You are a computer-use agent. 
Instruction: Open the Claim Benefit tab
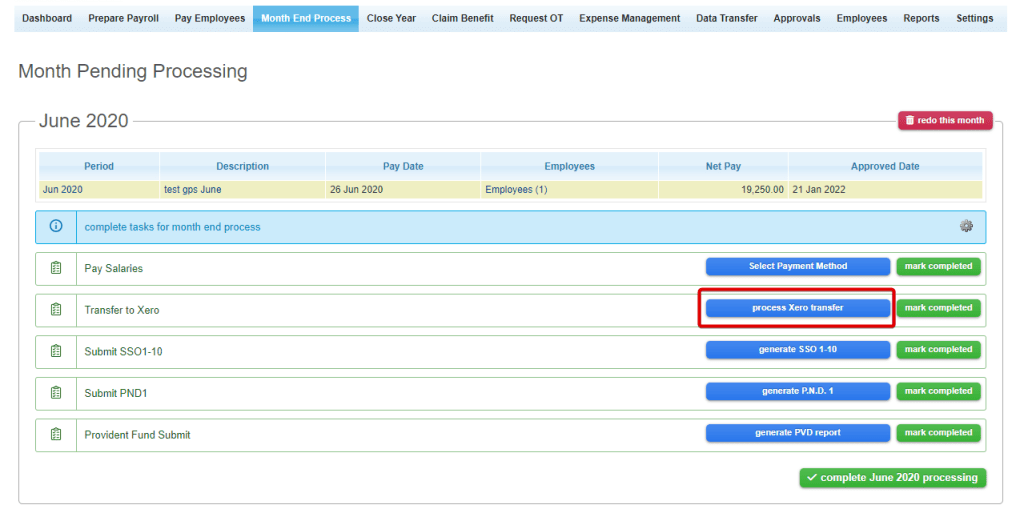(x=462, y=18)
